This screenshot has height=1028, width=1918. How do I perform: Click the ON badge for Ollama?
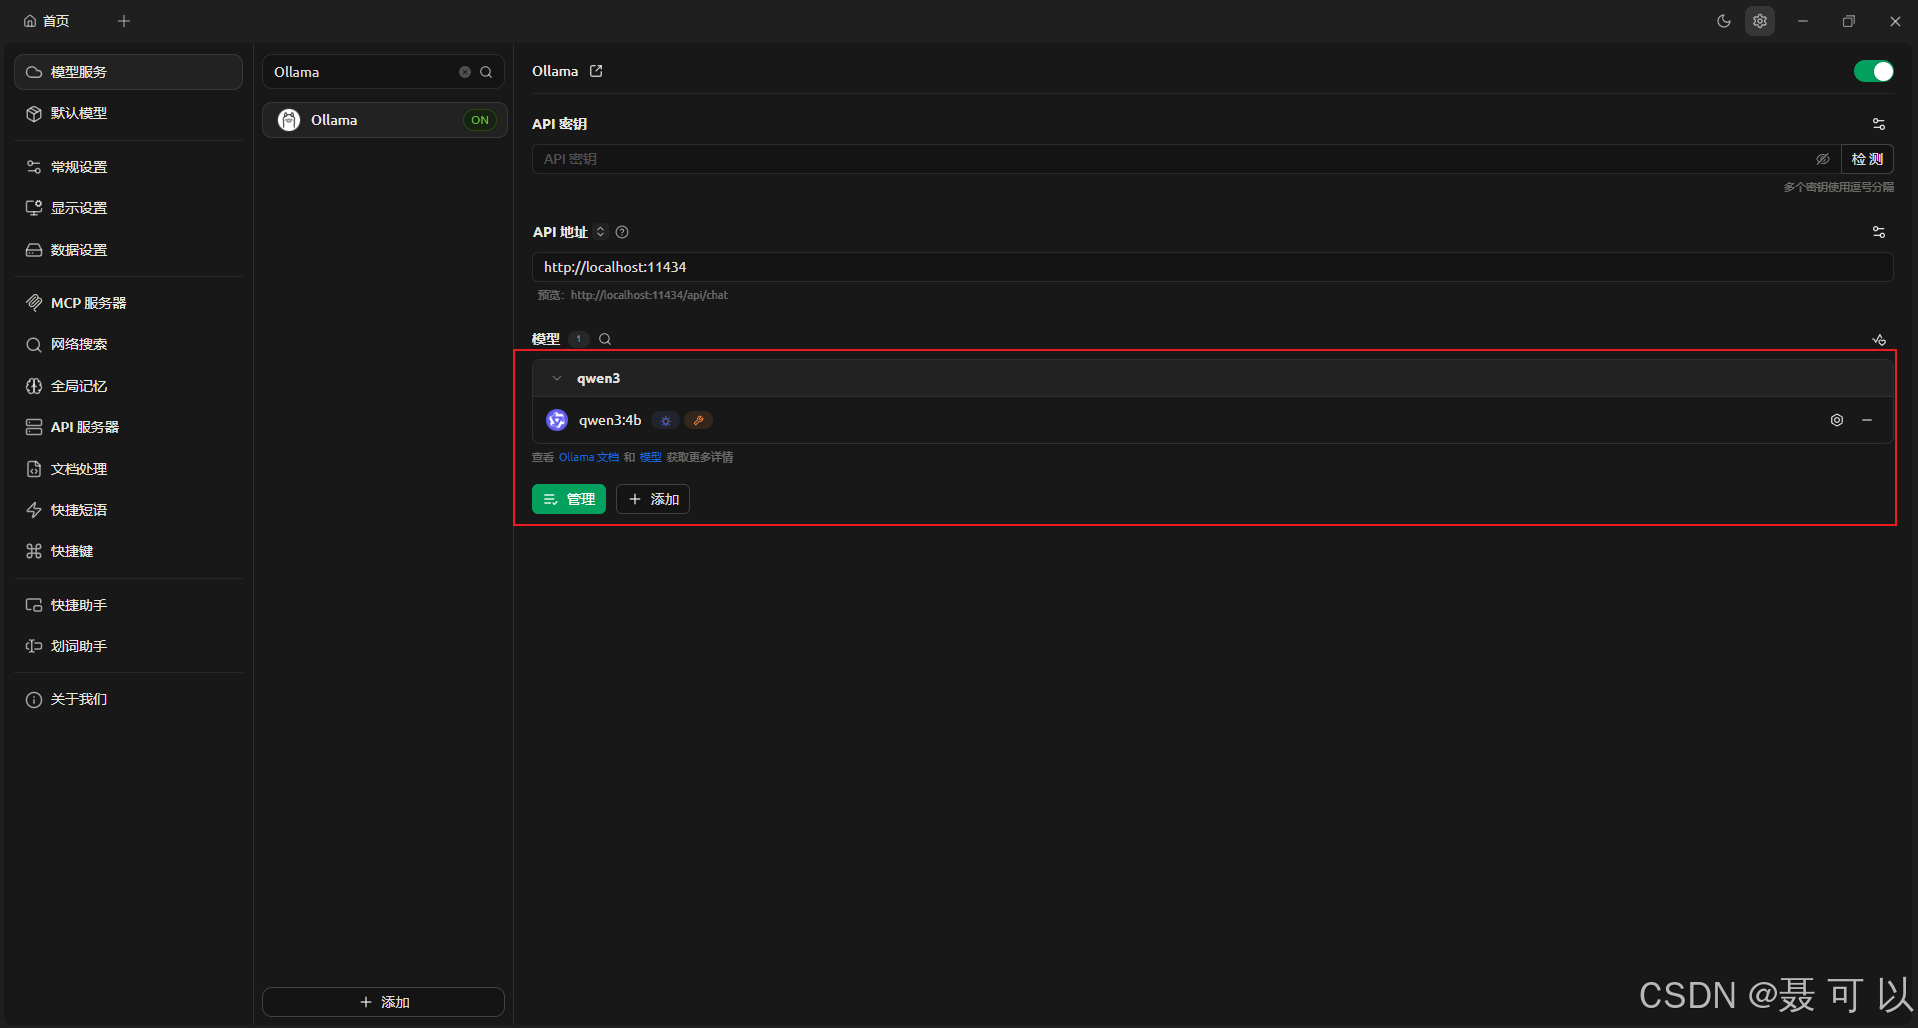pyautogui.click(x=480, y=120)
